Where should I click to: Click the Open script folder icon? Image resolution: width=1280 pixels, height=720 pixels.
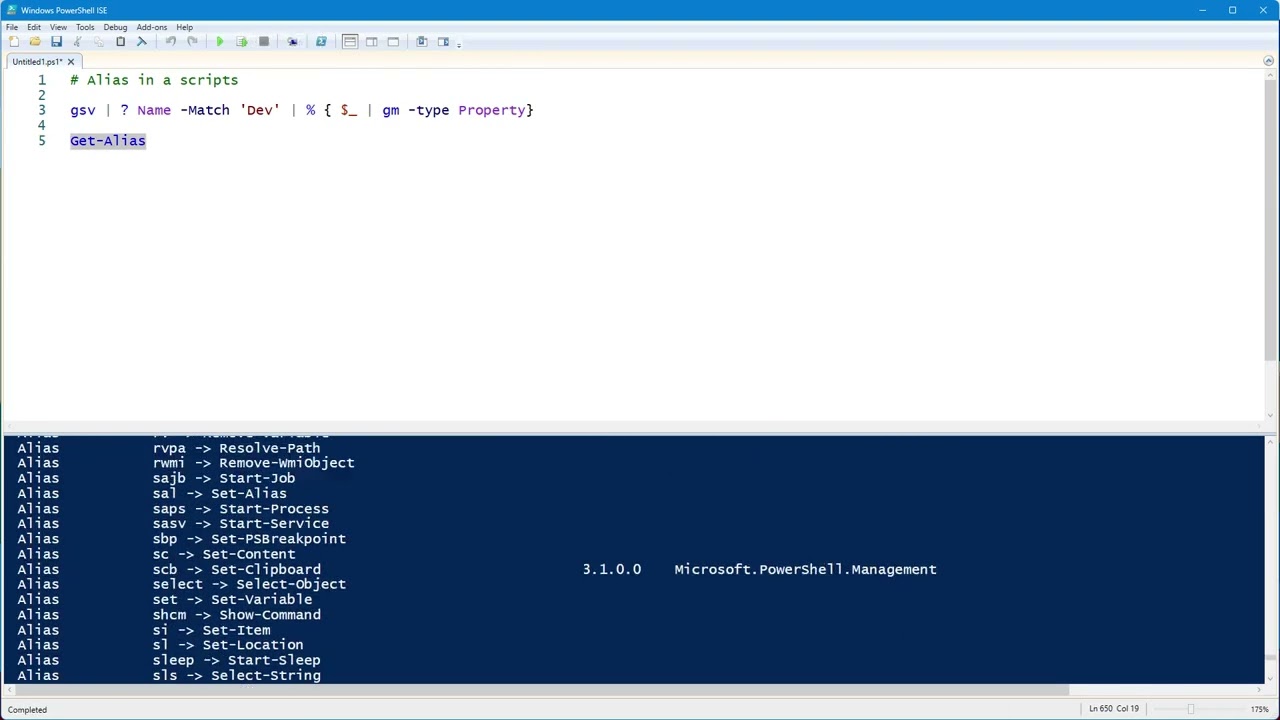pos(35,42)
